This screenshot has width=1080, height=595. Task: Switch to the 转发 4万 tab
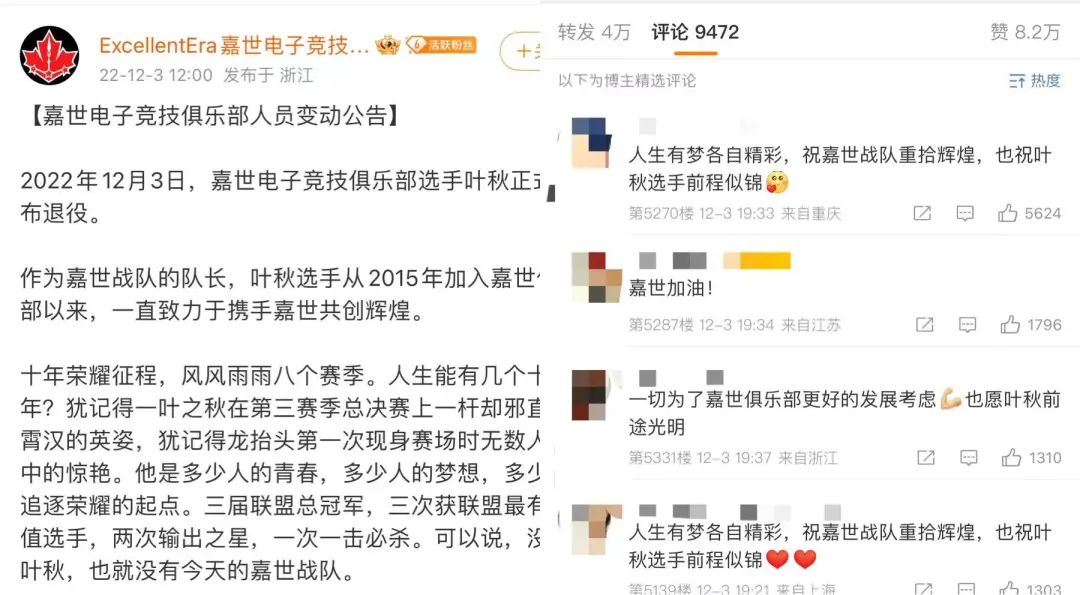pos(594,32)
